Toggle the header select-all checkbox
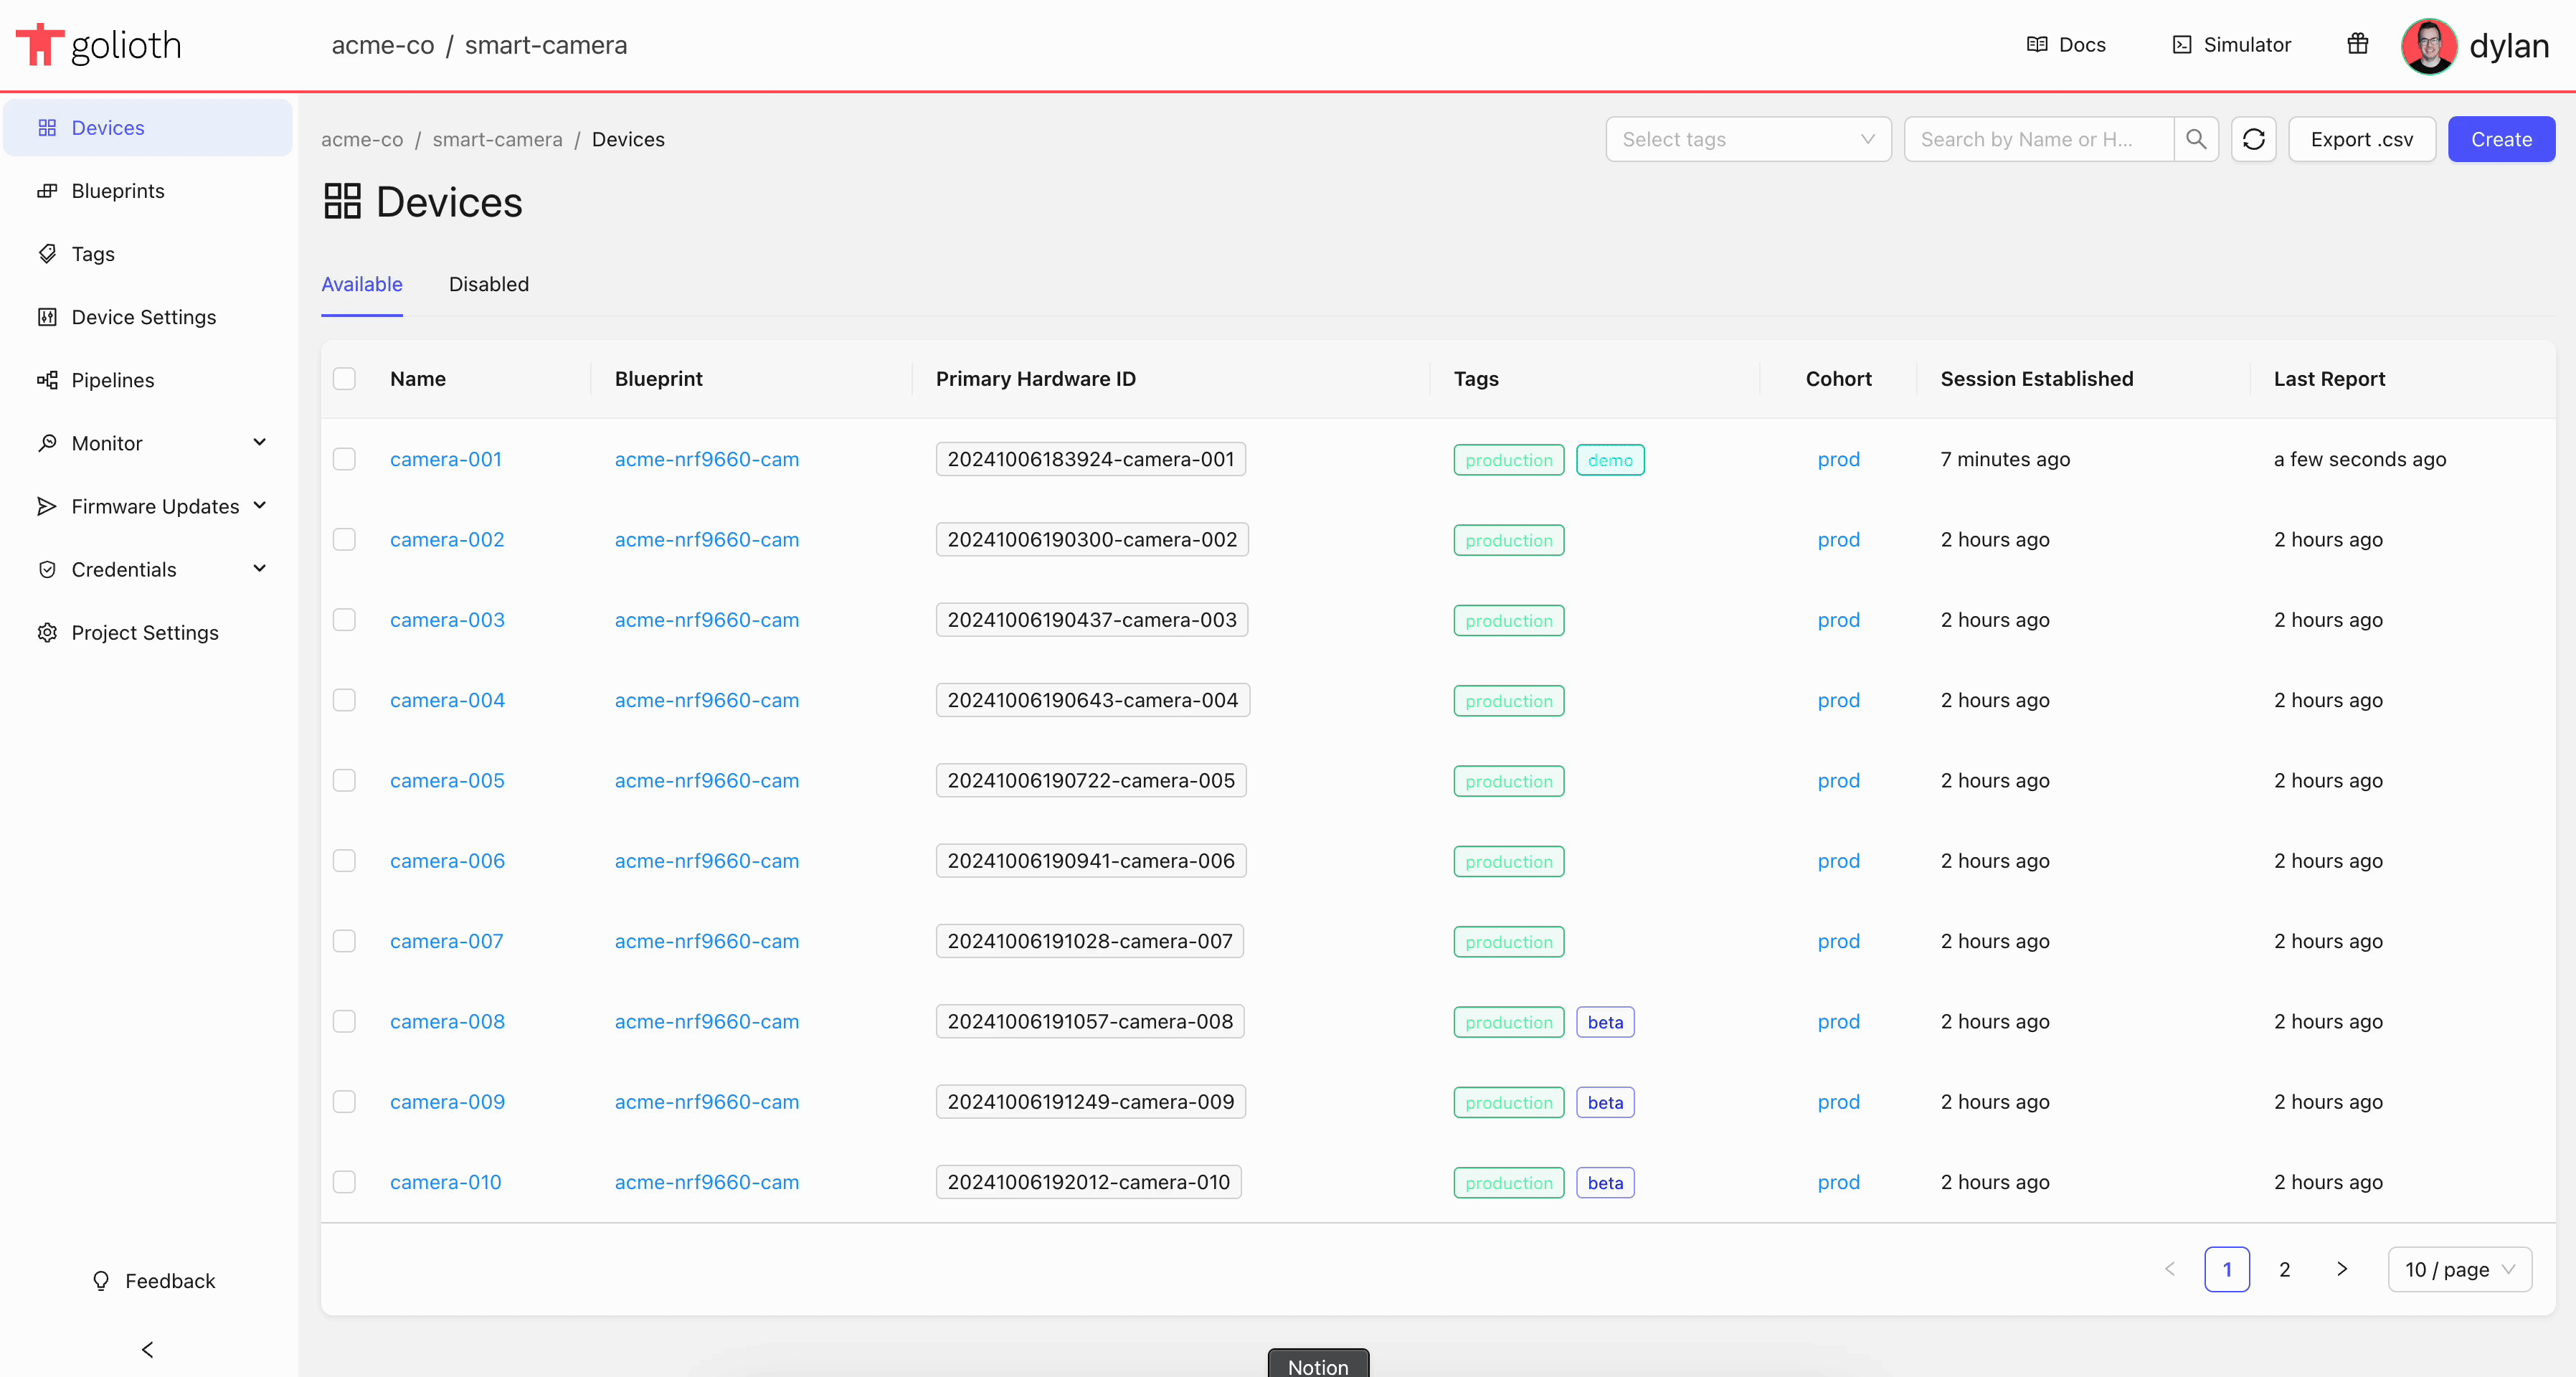The height and width of the screenshot is (1377, 2576). click(344, 379)
